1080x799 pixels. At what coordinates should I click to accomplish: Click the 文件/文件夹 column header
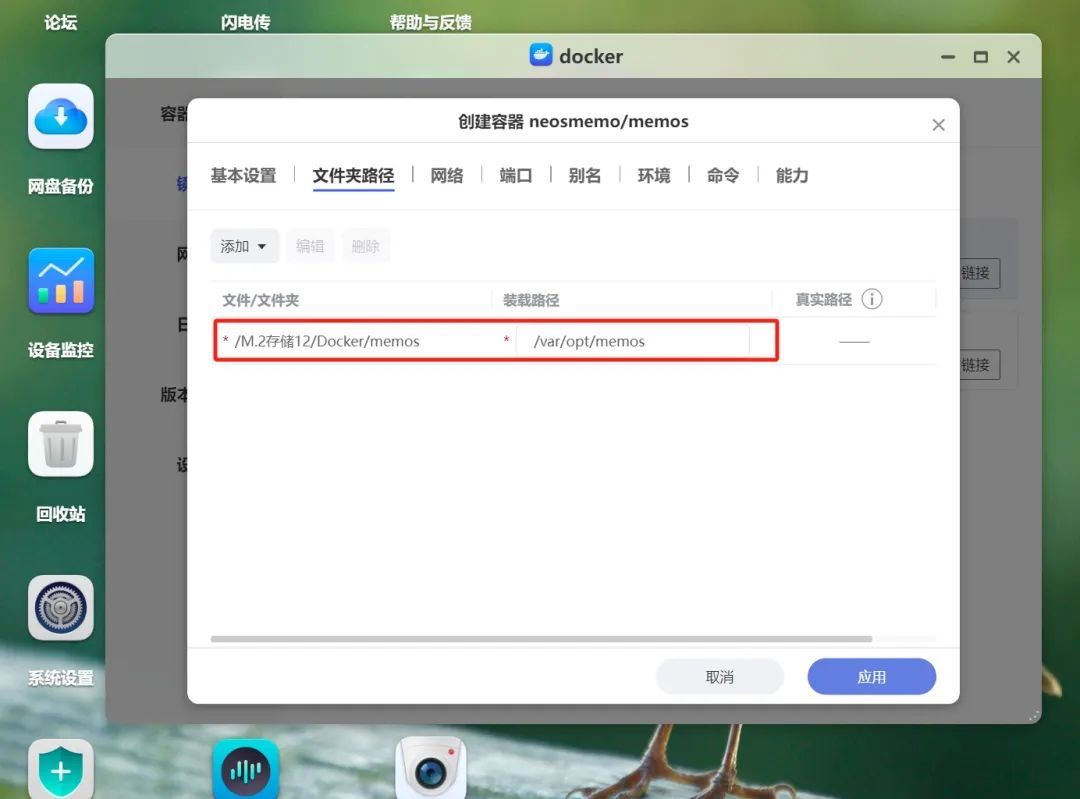pyautogui.click(x=260, y=300)
